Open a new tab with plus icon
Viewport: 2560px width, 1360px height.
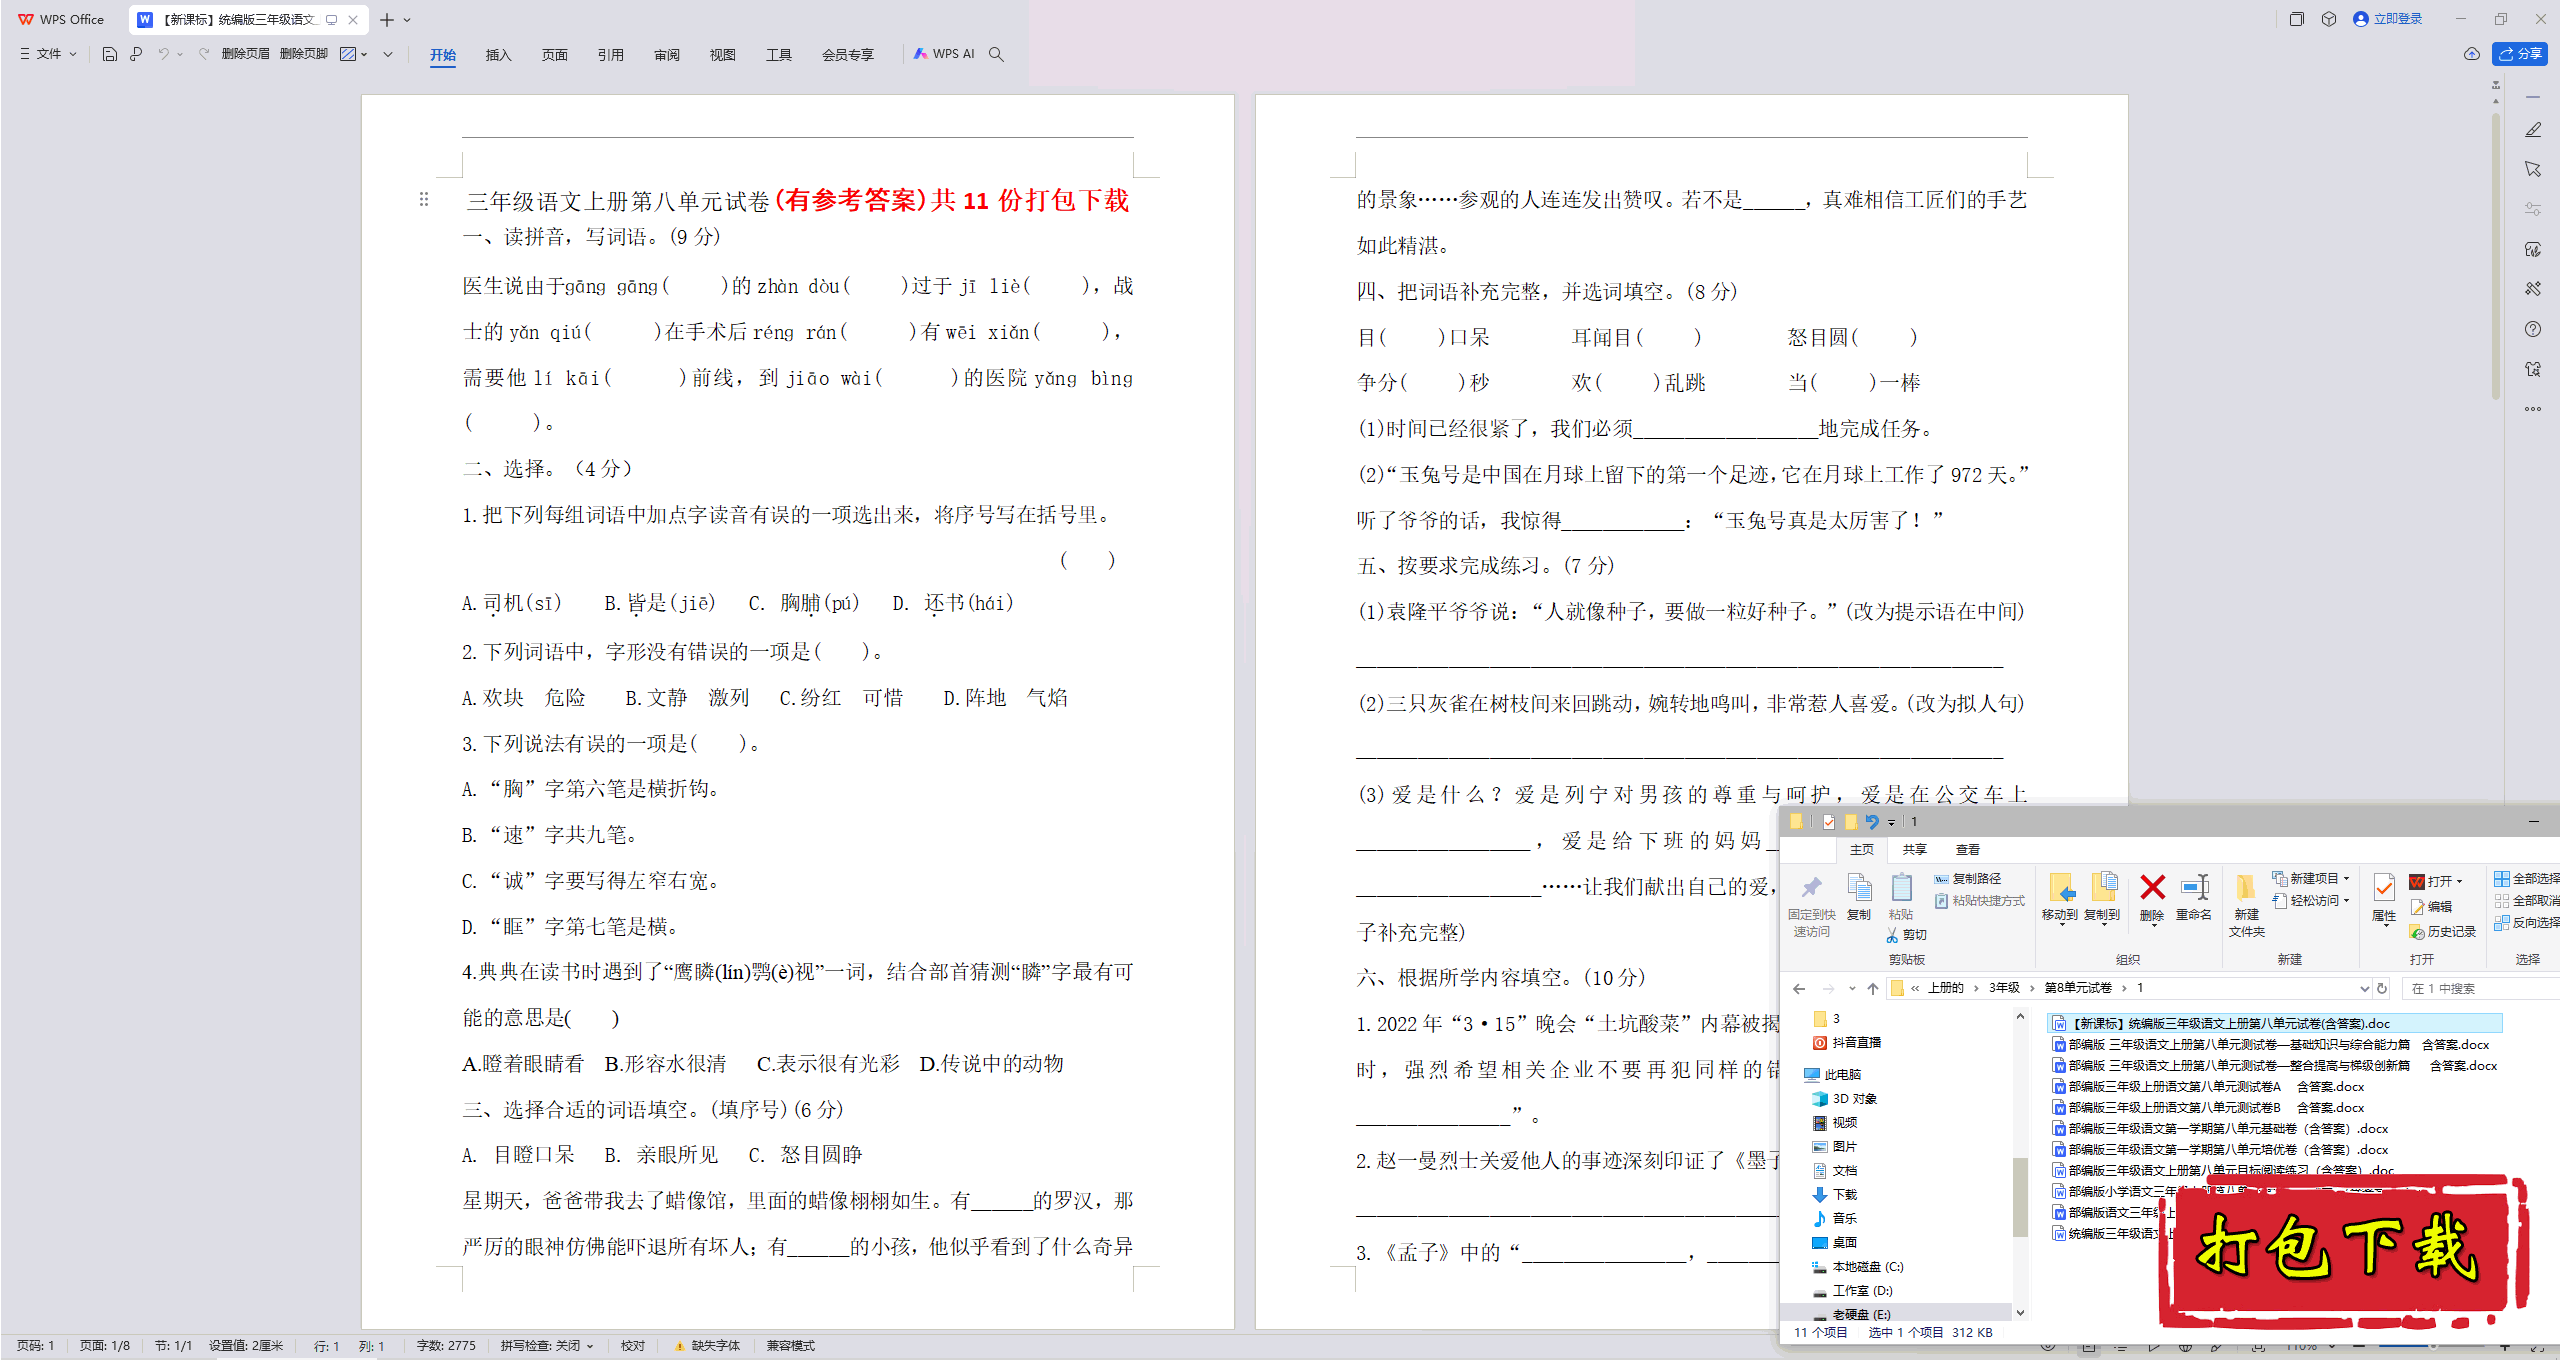pyautogui.click(x=387, y=20)
